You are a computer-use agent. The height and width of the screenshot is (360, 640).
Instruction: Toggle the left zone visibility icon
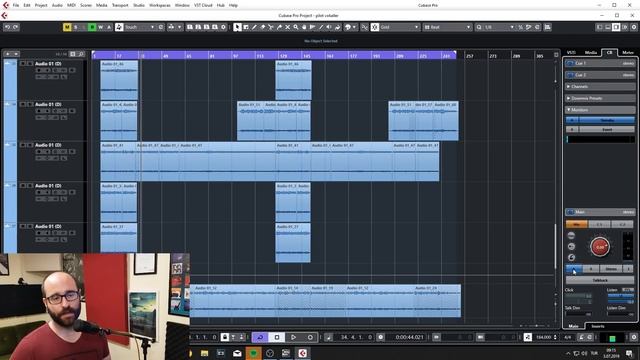click(x=599, y=27)
